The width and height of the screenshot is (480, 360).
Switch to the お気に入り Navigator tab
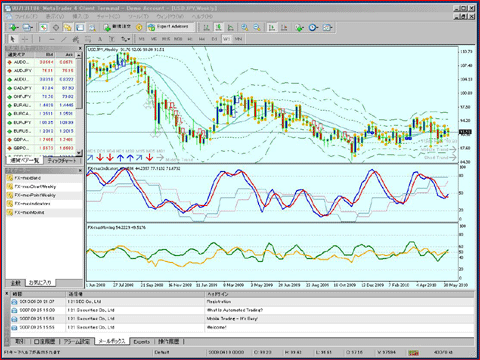[x=40, y=283]
